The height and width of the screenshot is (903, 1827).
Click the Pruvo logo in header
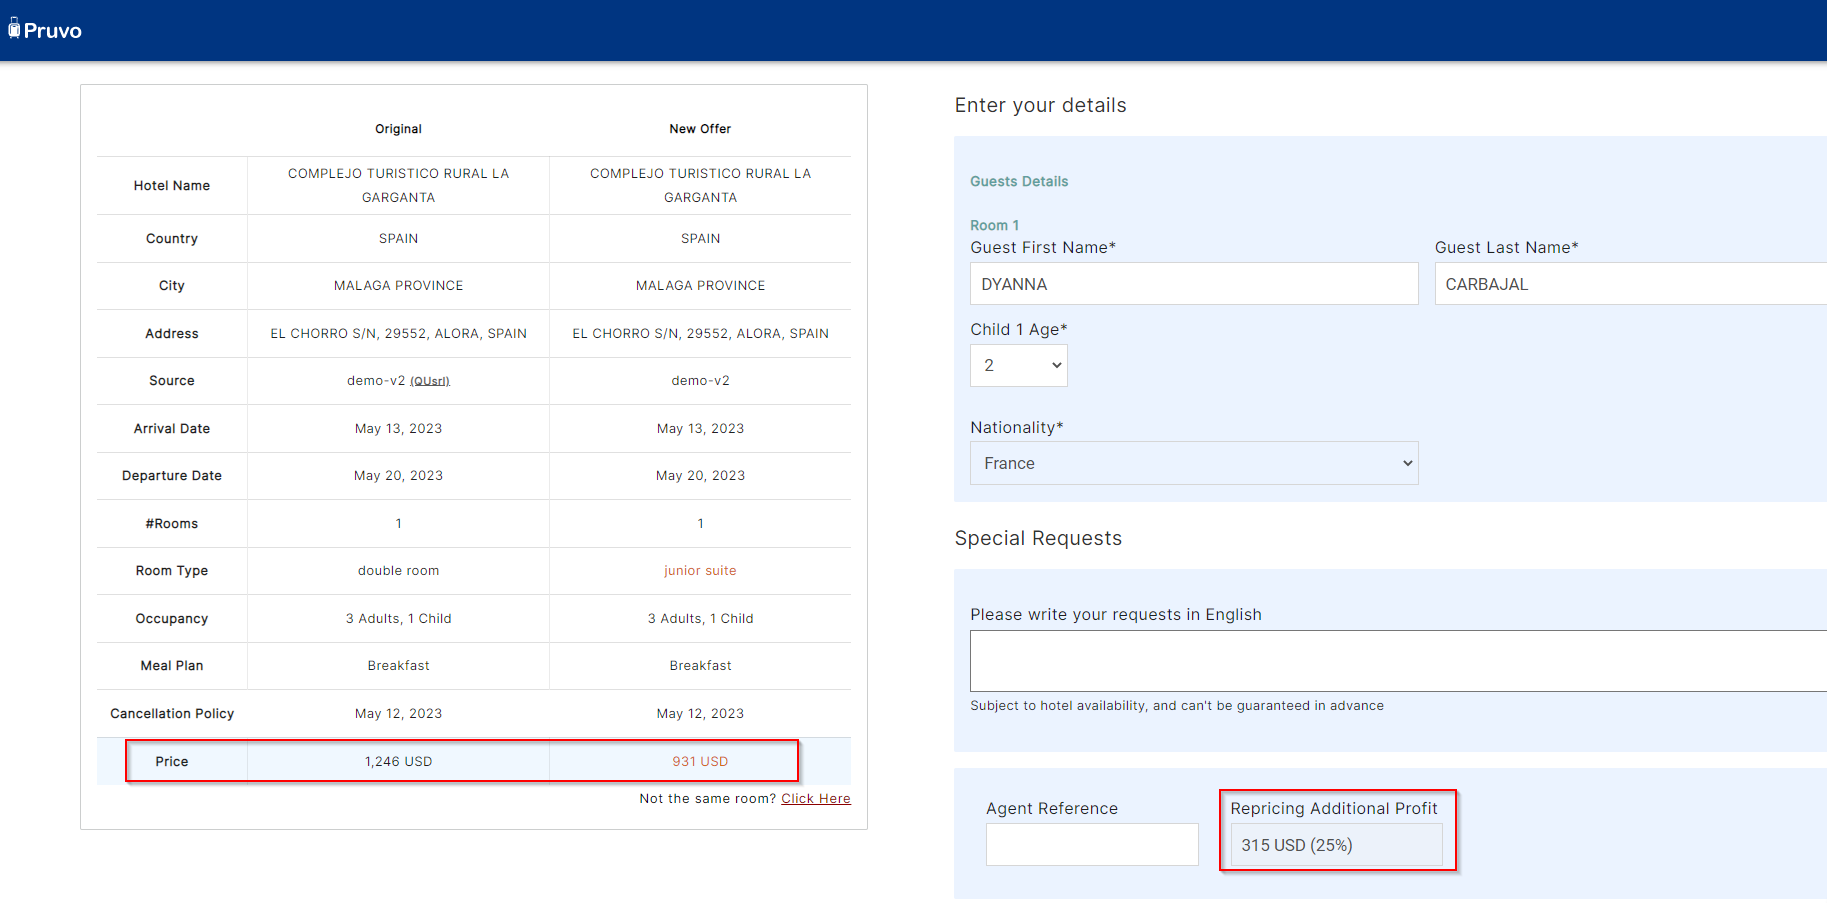pyautogui.click(x=45, y=30)
